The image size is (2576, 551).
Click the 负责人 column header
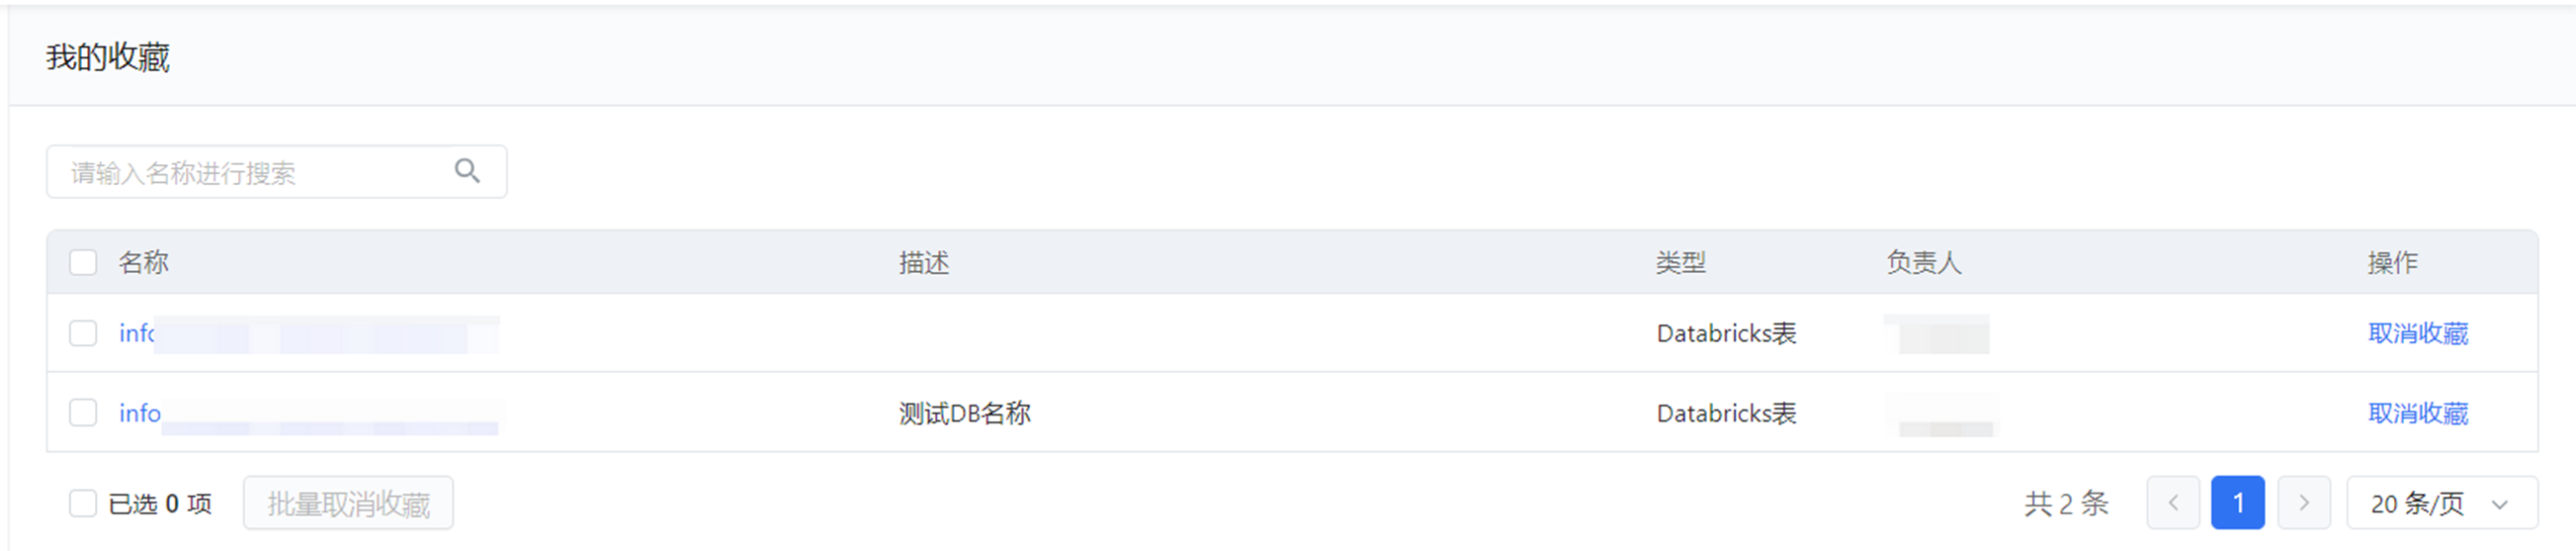[1923, 263]
